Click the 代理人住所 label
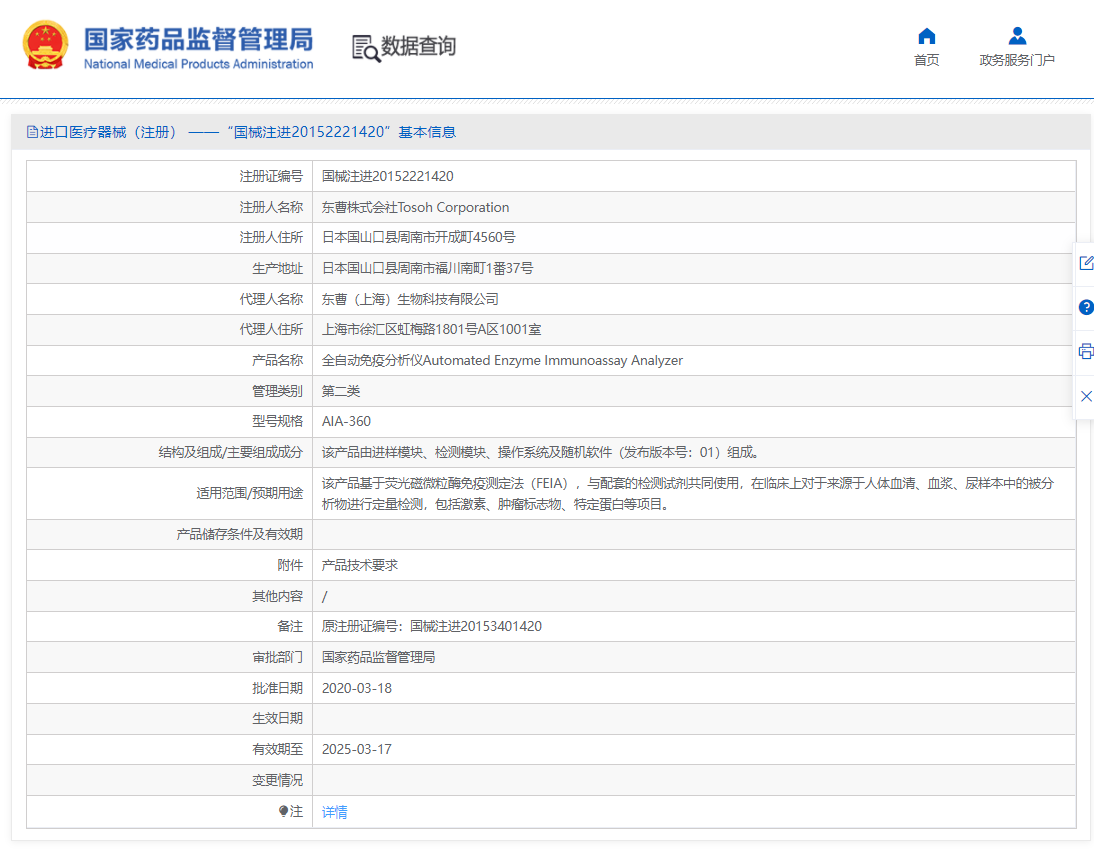 271,329
